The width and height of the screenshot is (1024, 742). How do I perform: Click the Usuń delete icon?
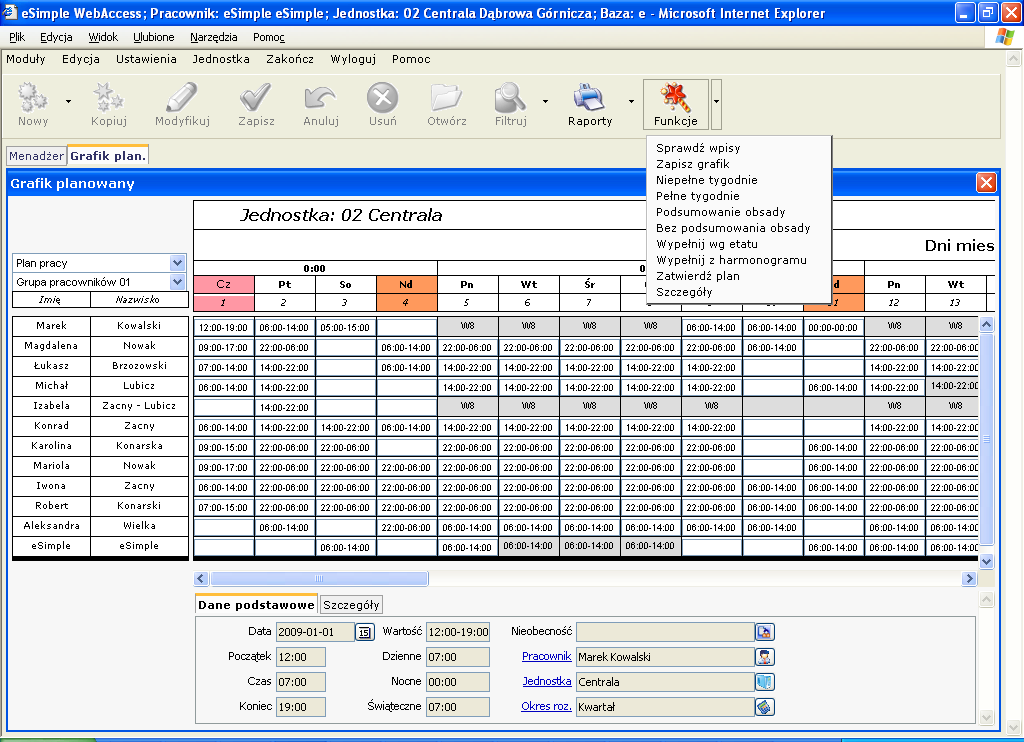pyautogui.click(x=383, y=98)
